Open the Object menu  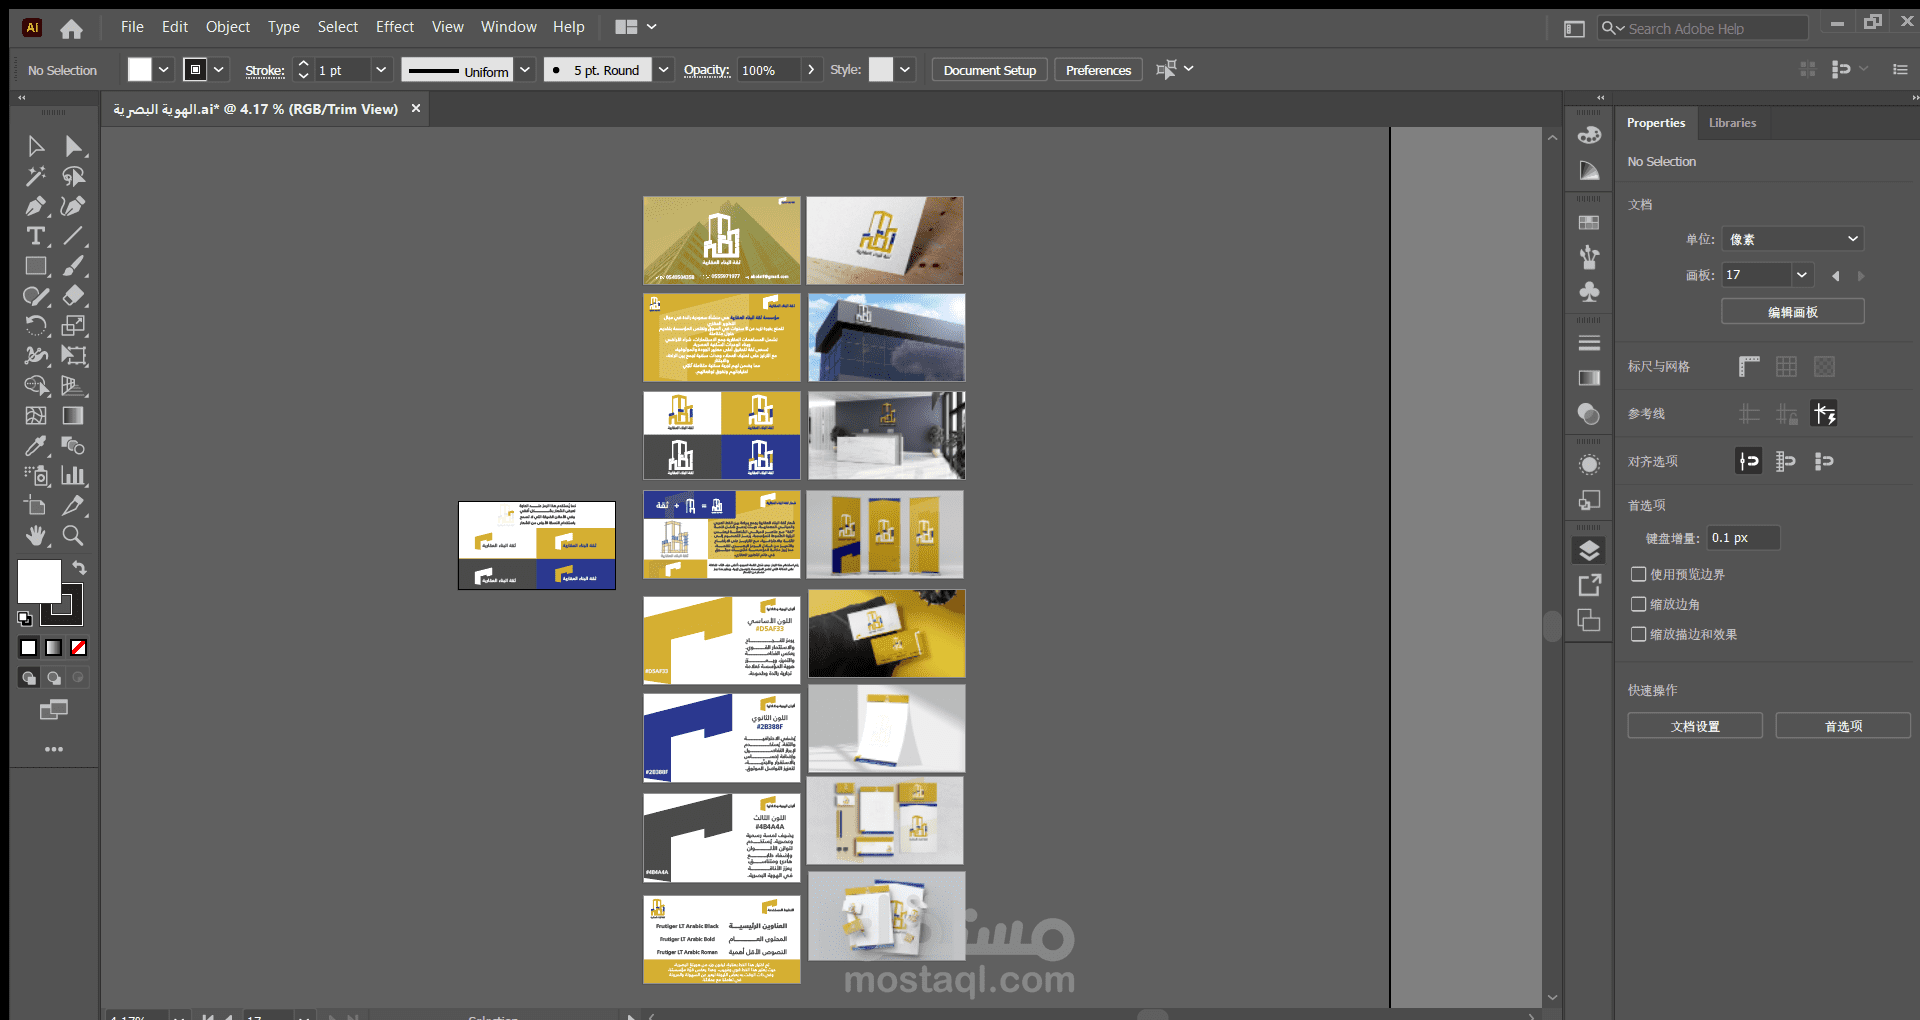click(x=228, y=27)
